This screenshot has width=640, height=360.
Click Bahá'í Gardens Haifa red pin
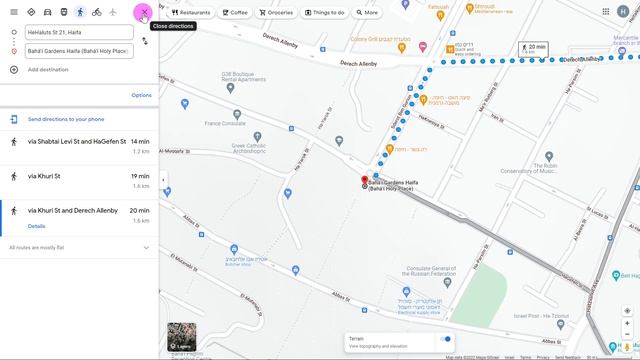[364, 180]
